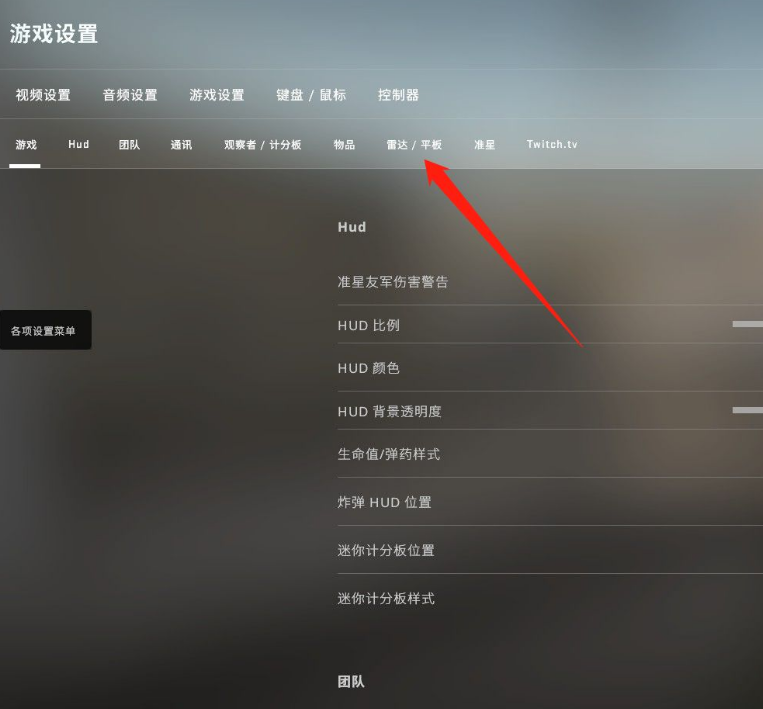The height and width of the screenshot is (709, 763).
Task: Open the Twitch.tv sub-tab
Action: 552,144
